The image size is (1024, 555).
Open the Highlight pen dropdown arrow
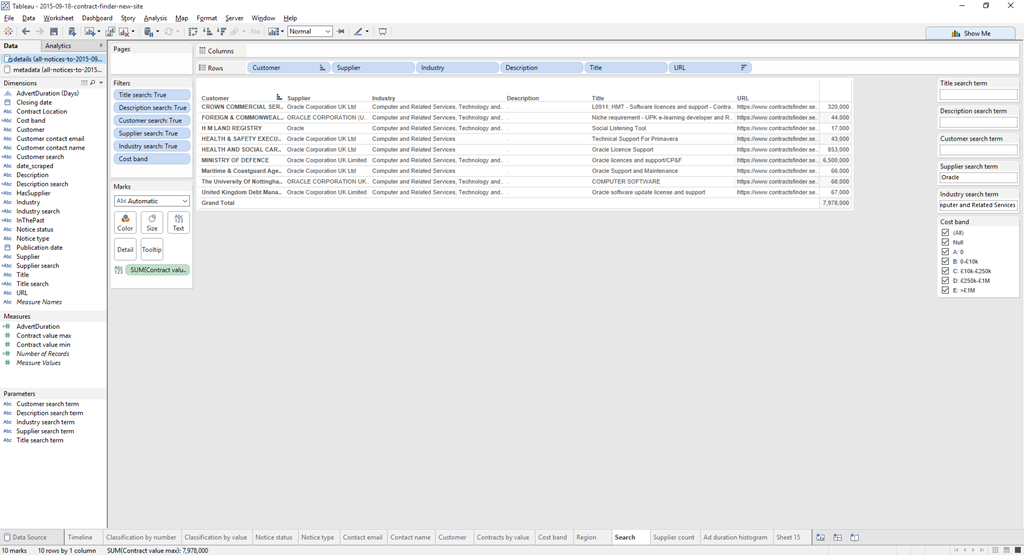367,31
